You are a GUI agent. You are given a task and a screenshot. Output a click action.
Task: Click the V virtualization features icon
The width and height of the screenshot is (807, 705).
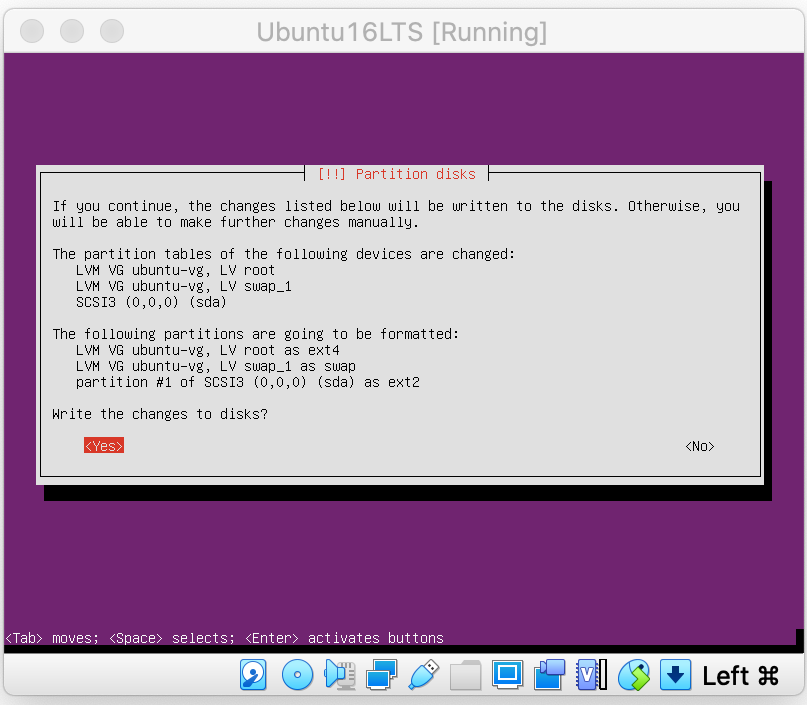pos(591,676)
